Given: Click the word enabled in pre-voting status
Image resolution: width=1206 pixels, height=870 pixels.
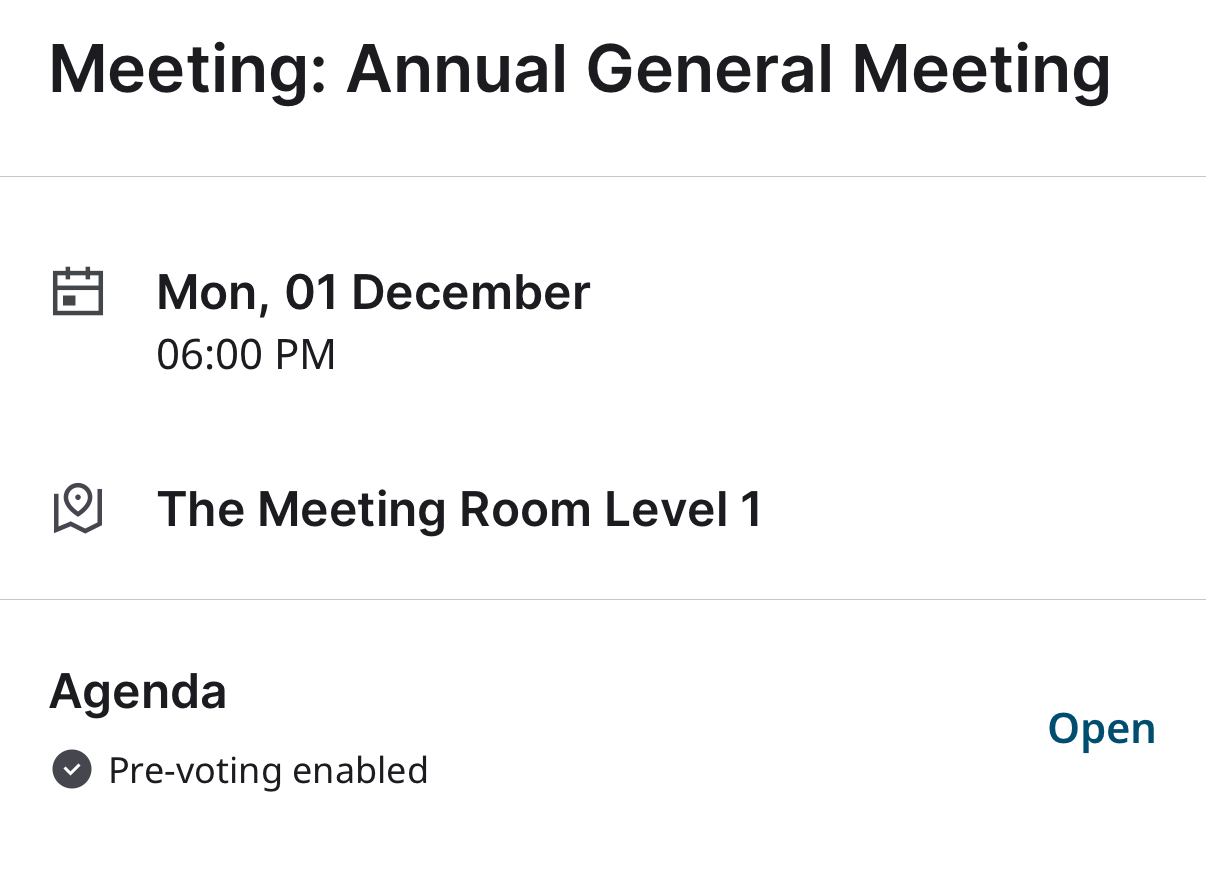Looking at the screenshot, I should [x=360, y=771].
